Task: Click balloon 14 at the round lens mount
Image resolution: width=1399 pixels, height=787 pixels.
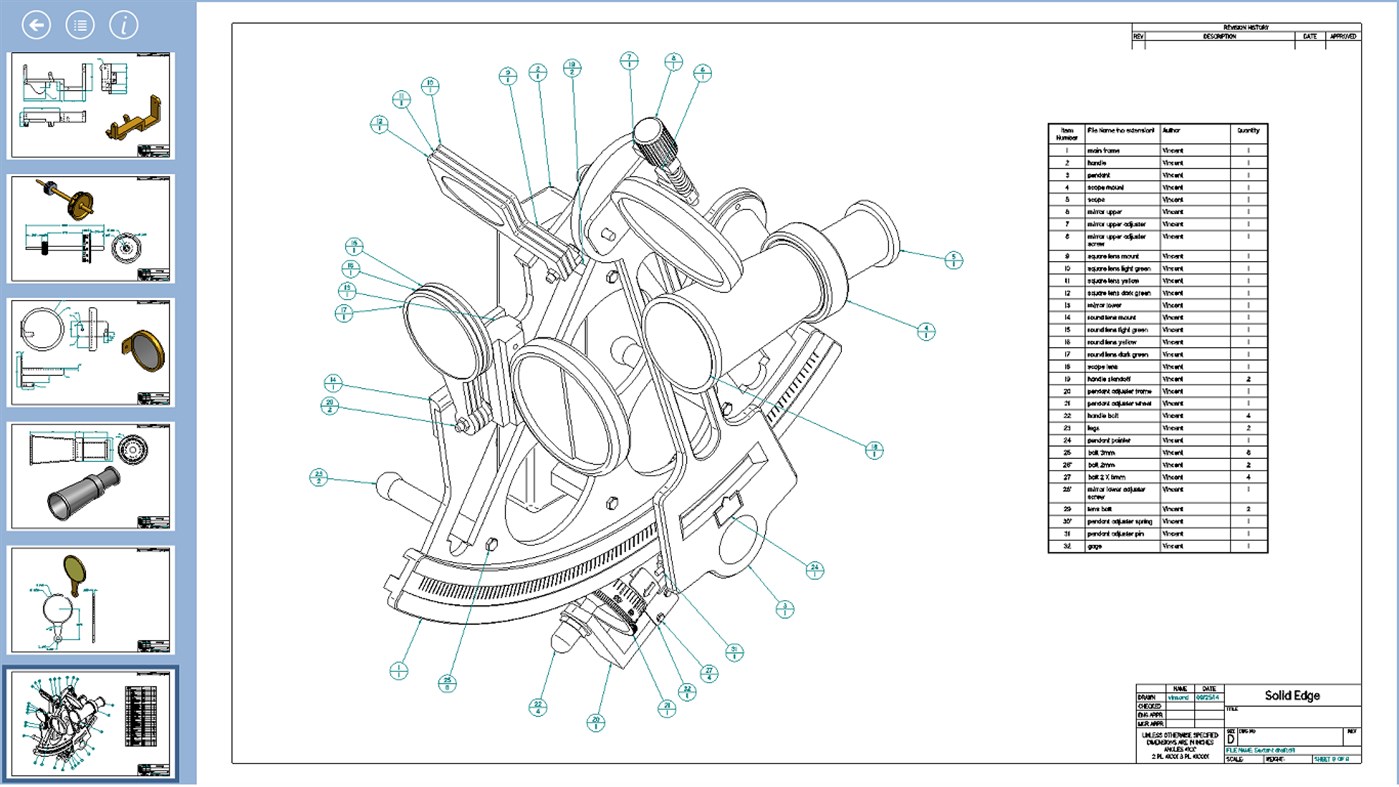Action: (x=332, y=383)
